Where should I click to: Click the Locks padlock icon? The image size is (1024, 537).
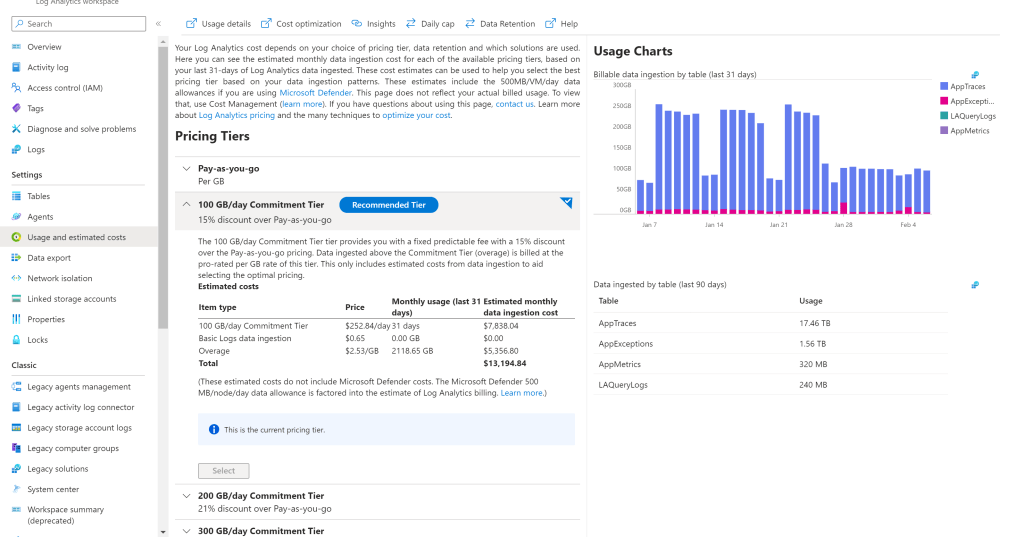click(16, 340)
